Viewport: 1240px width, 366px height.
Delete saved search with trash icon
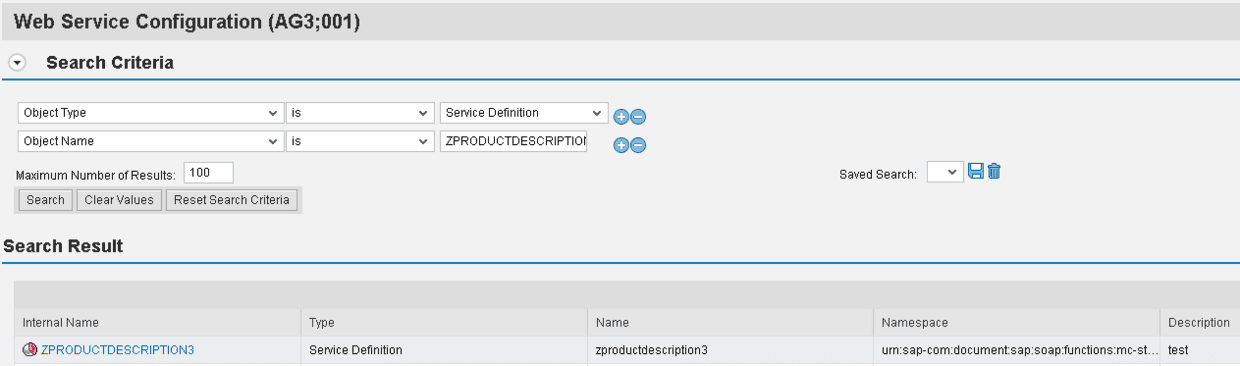994,171
